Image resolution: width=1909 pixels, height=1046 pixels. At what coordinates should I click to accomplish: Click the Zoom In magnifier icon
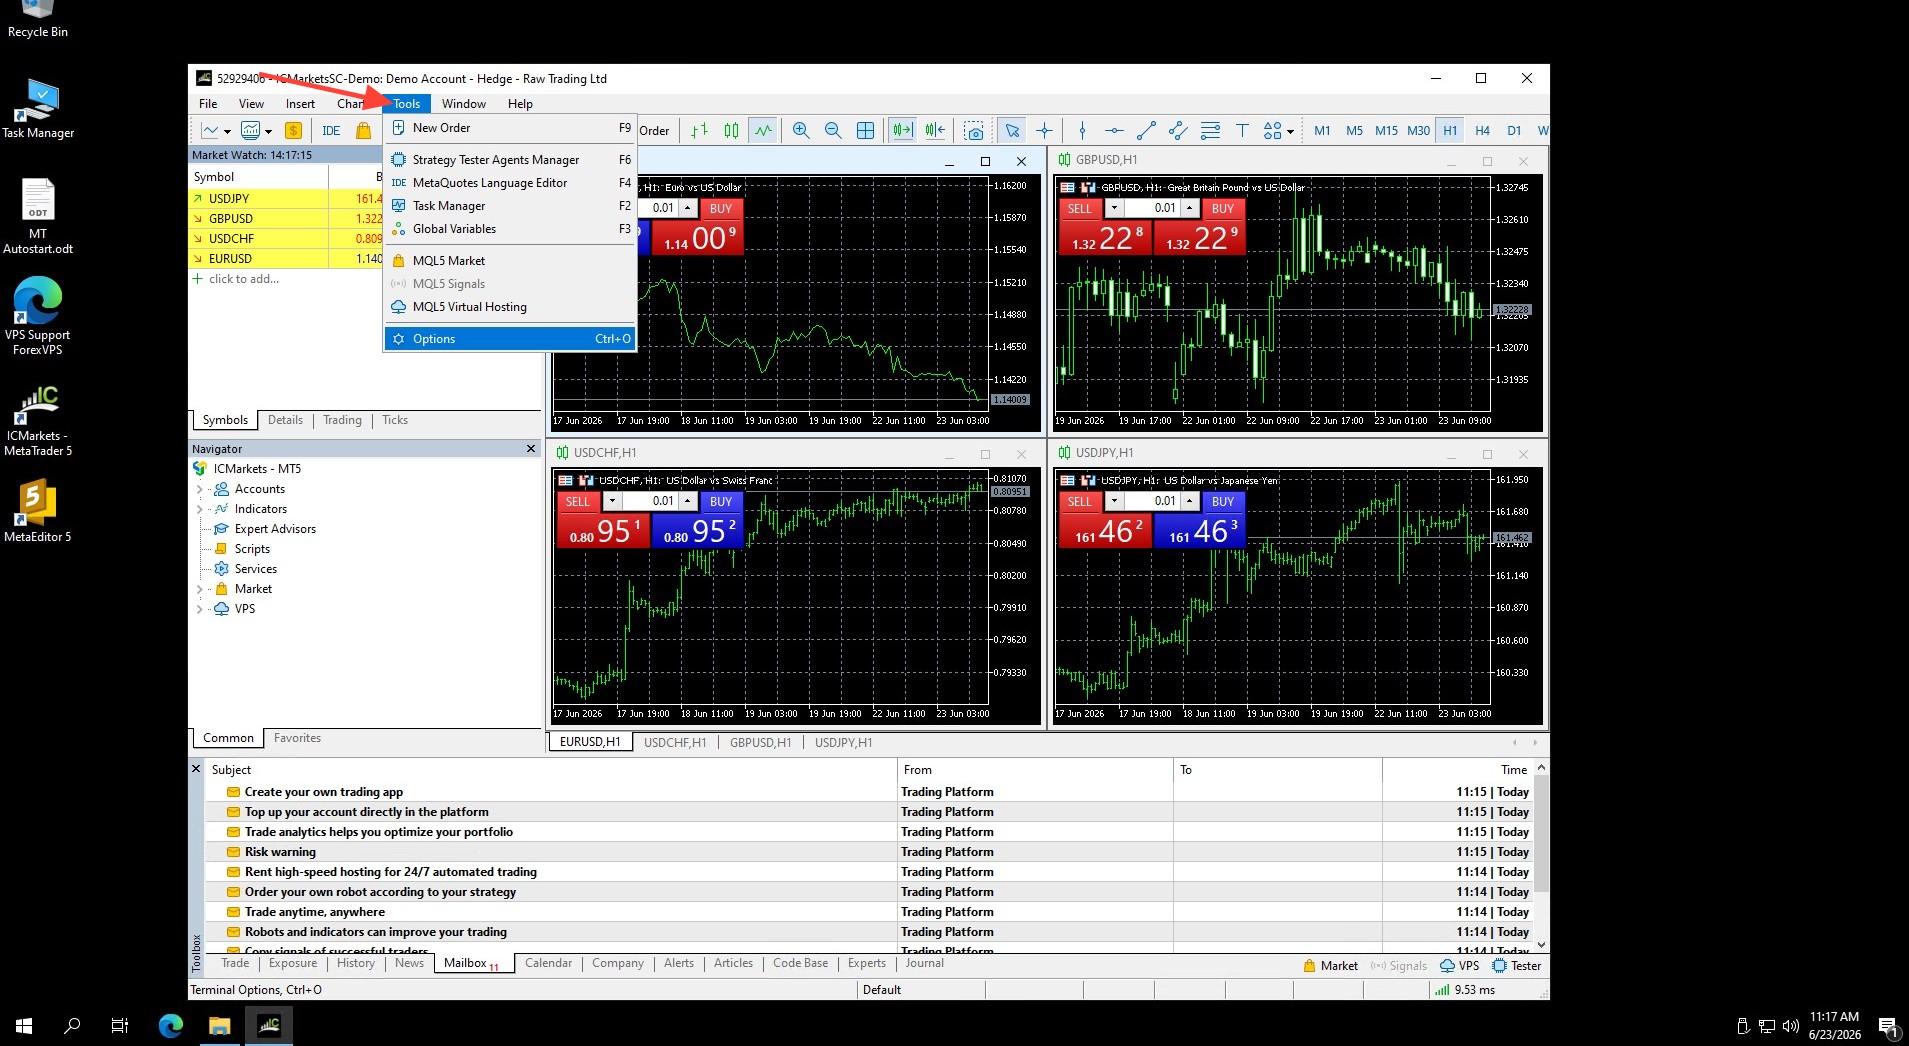pyautogui.click(x=800, y=131)
